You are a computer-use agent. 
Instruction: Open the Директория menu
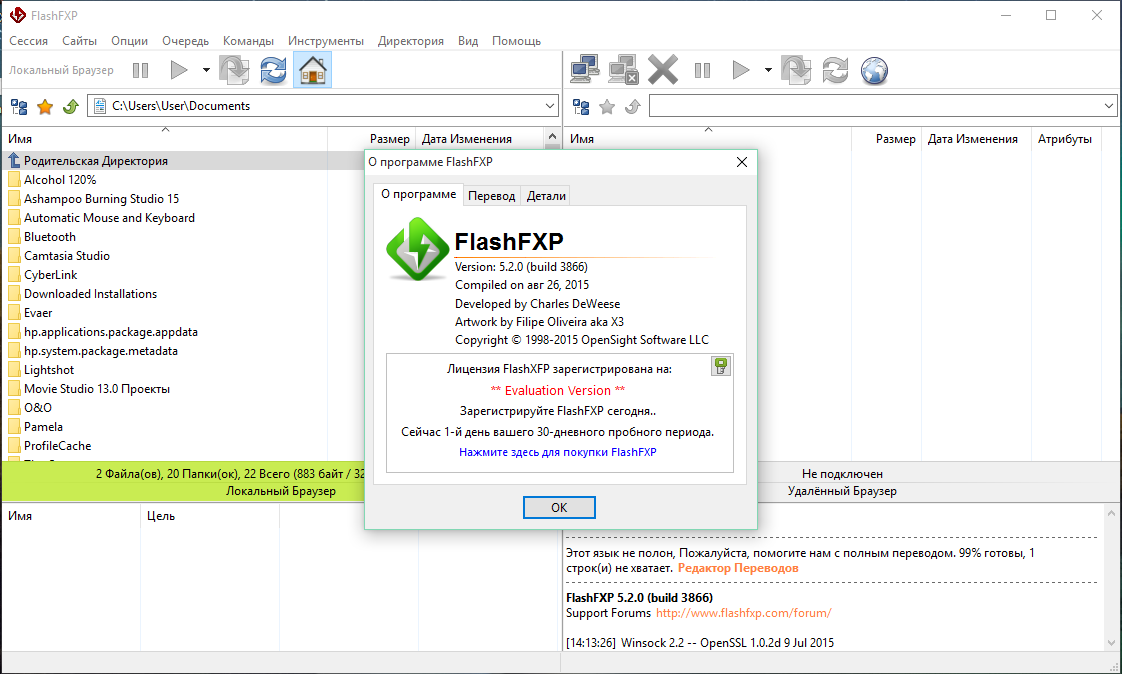[x=411, y=41]
